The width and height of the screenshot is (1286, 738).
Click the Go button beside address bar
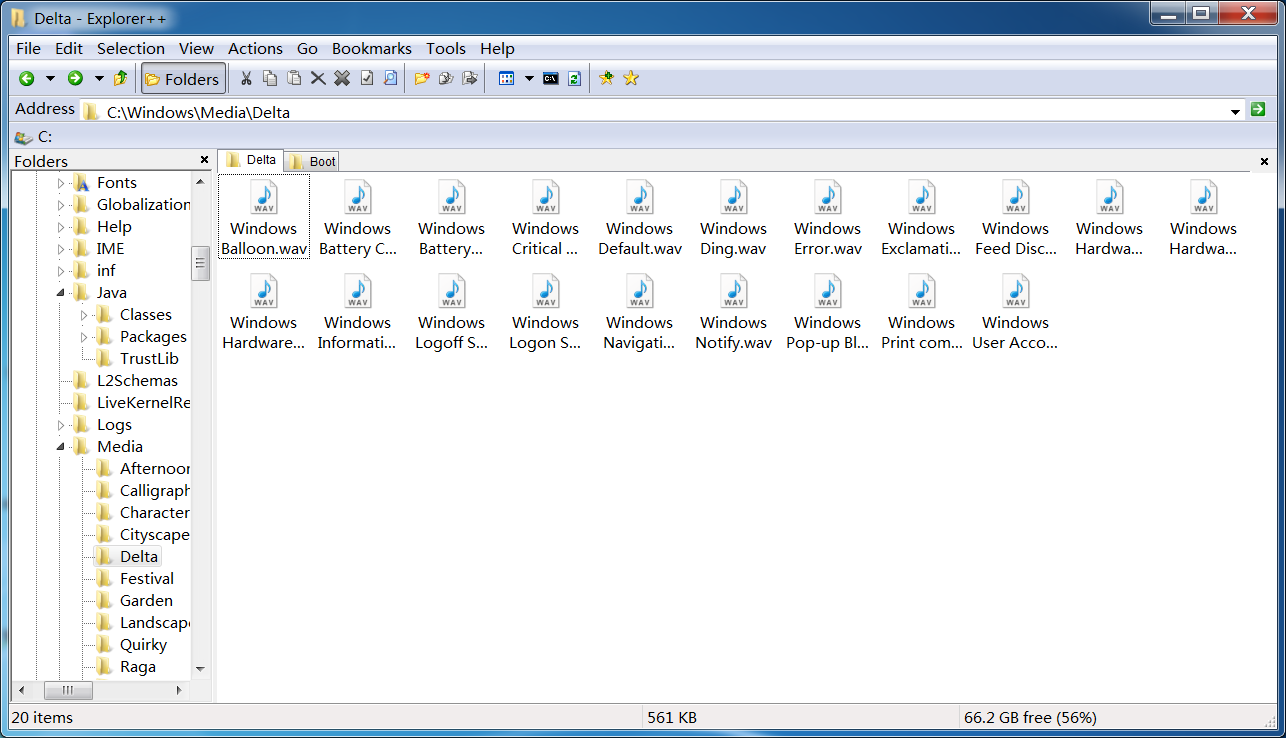click(x=1258, y=110)
